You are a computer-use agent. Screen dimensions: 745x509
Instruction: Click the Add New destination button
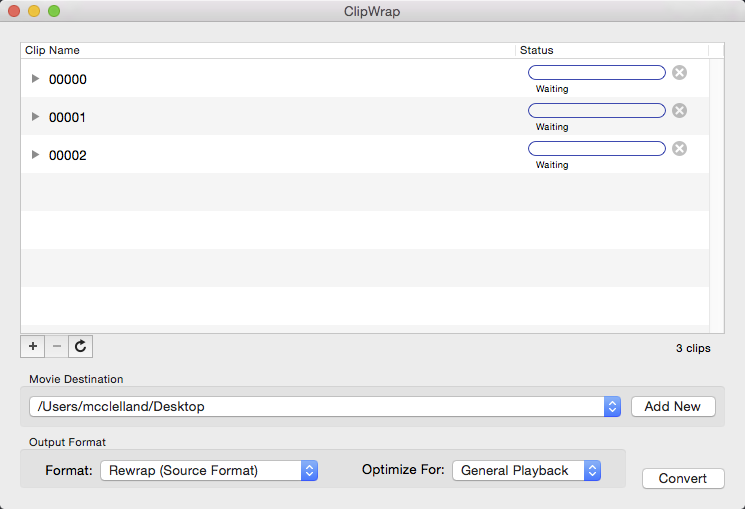(x=673, y=407)
